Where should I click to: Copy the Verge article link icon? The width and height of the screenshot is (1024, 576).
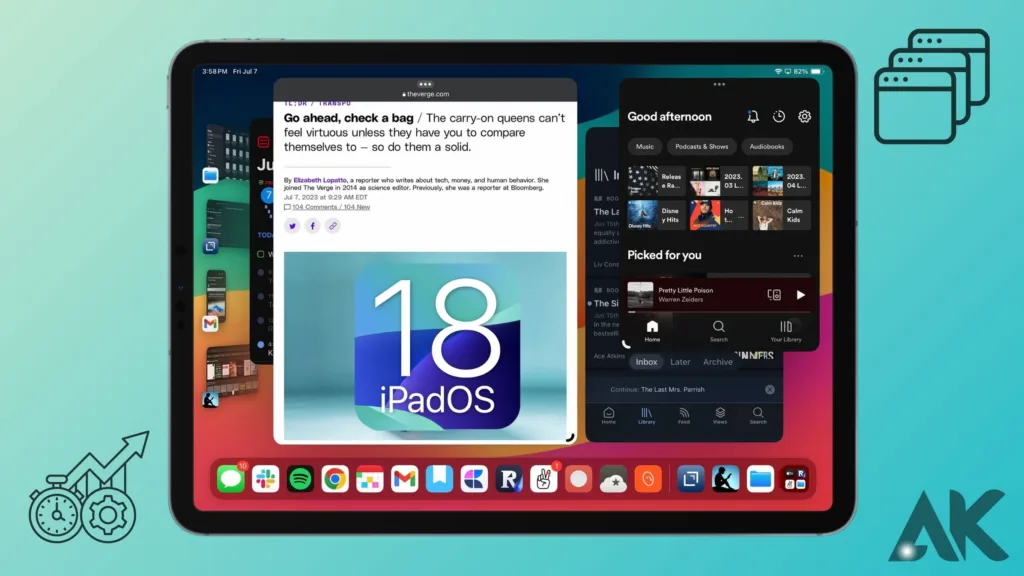coord(332,226)
